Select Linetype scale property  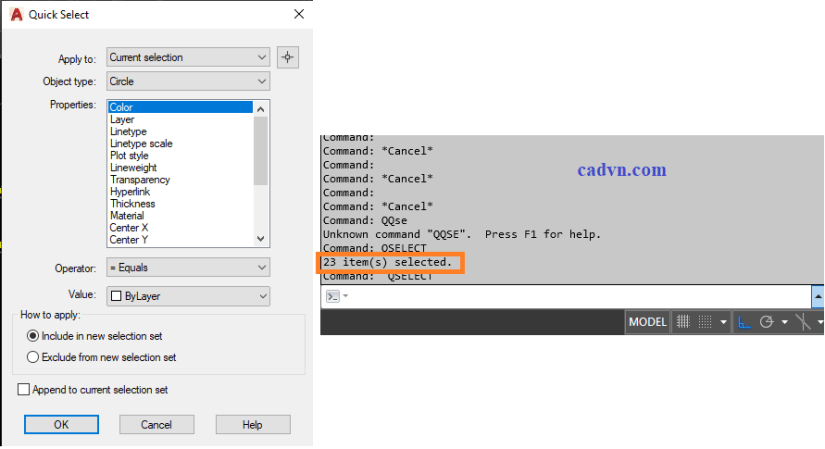tap(180, 144)
